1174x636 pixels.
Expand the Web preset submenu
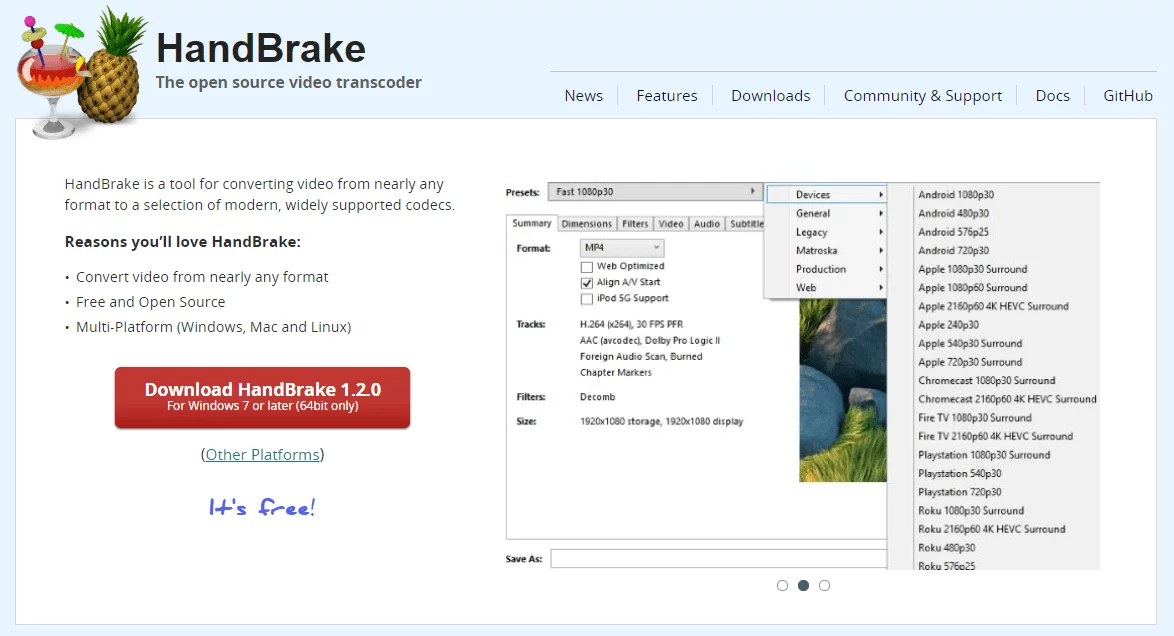pos(825,287)
